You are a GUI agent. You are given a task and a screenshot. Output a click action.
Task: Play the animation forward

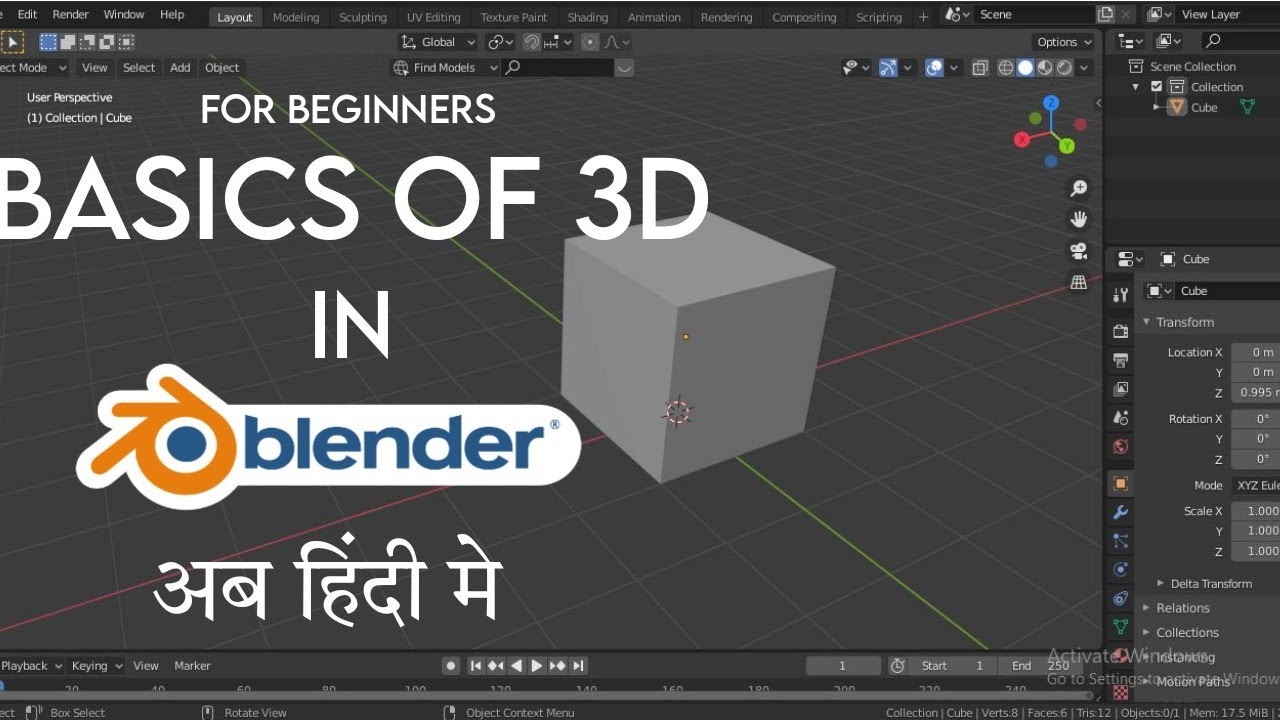(537, 666)
